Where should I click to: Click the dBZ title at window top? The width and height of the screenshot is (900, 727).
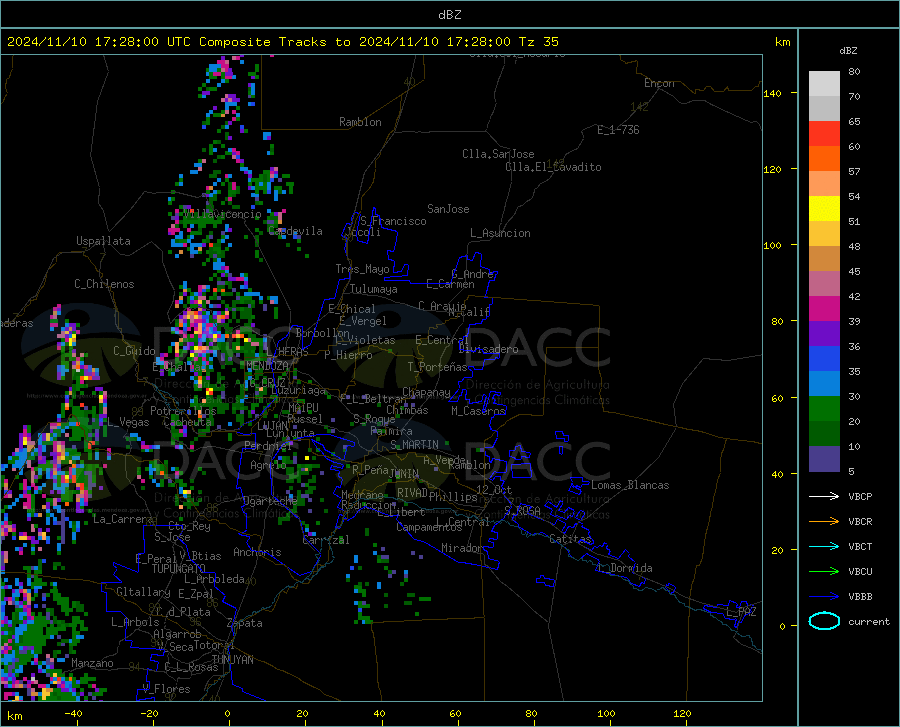point(449,15)
